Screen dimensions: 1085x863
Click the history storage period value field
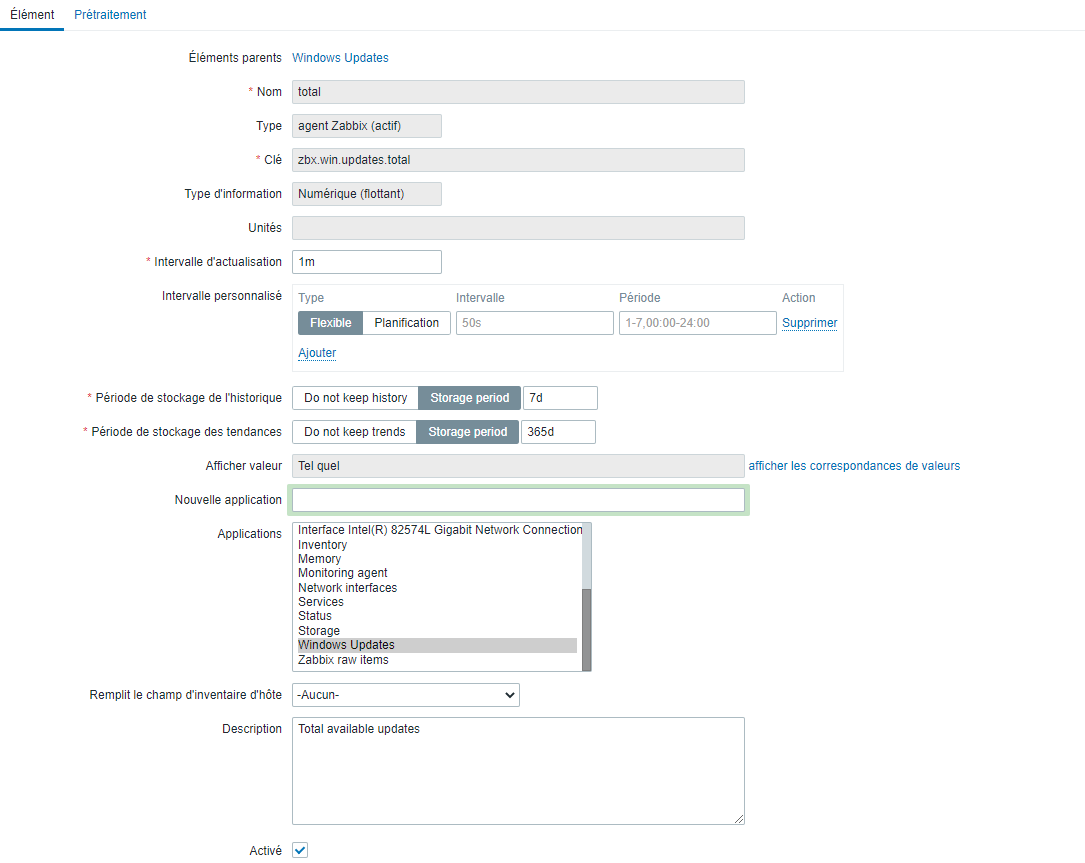click(x=560, y=398)
